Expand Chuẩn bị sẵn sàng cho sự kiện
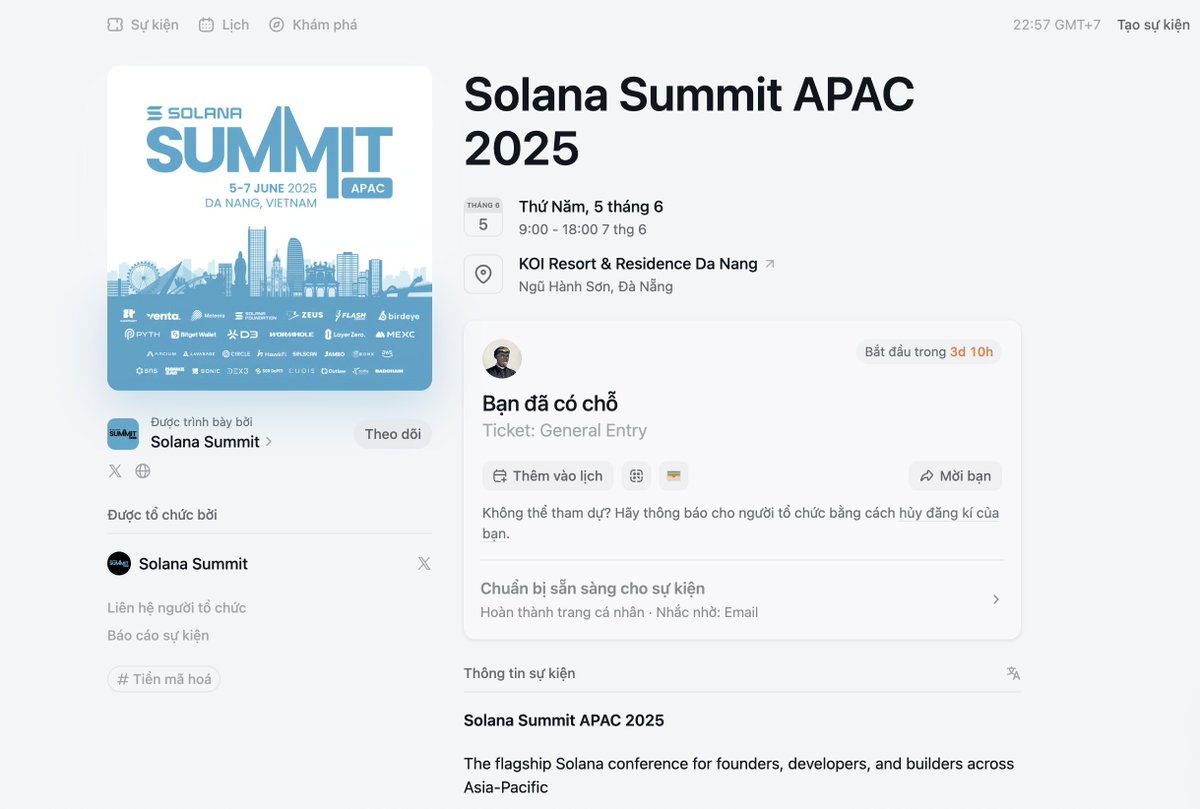This screenshot has height=809, width=1200. pos(742,599)
